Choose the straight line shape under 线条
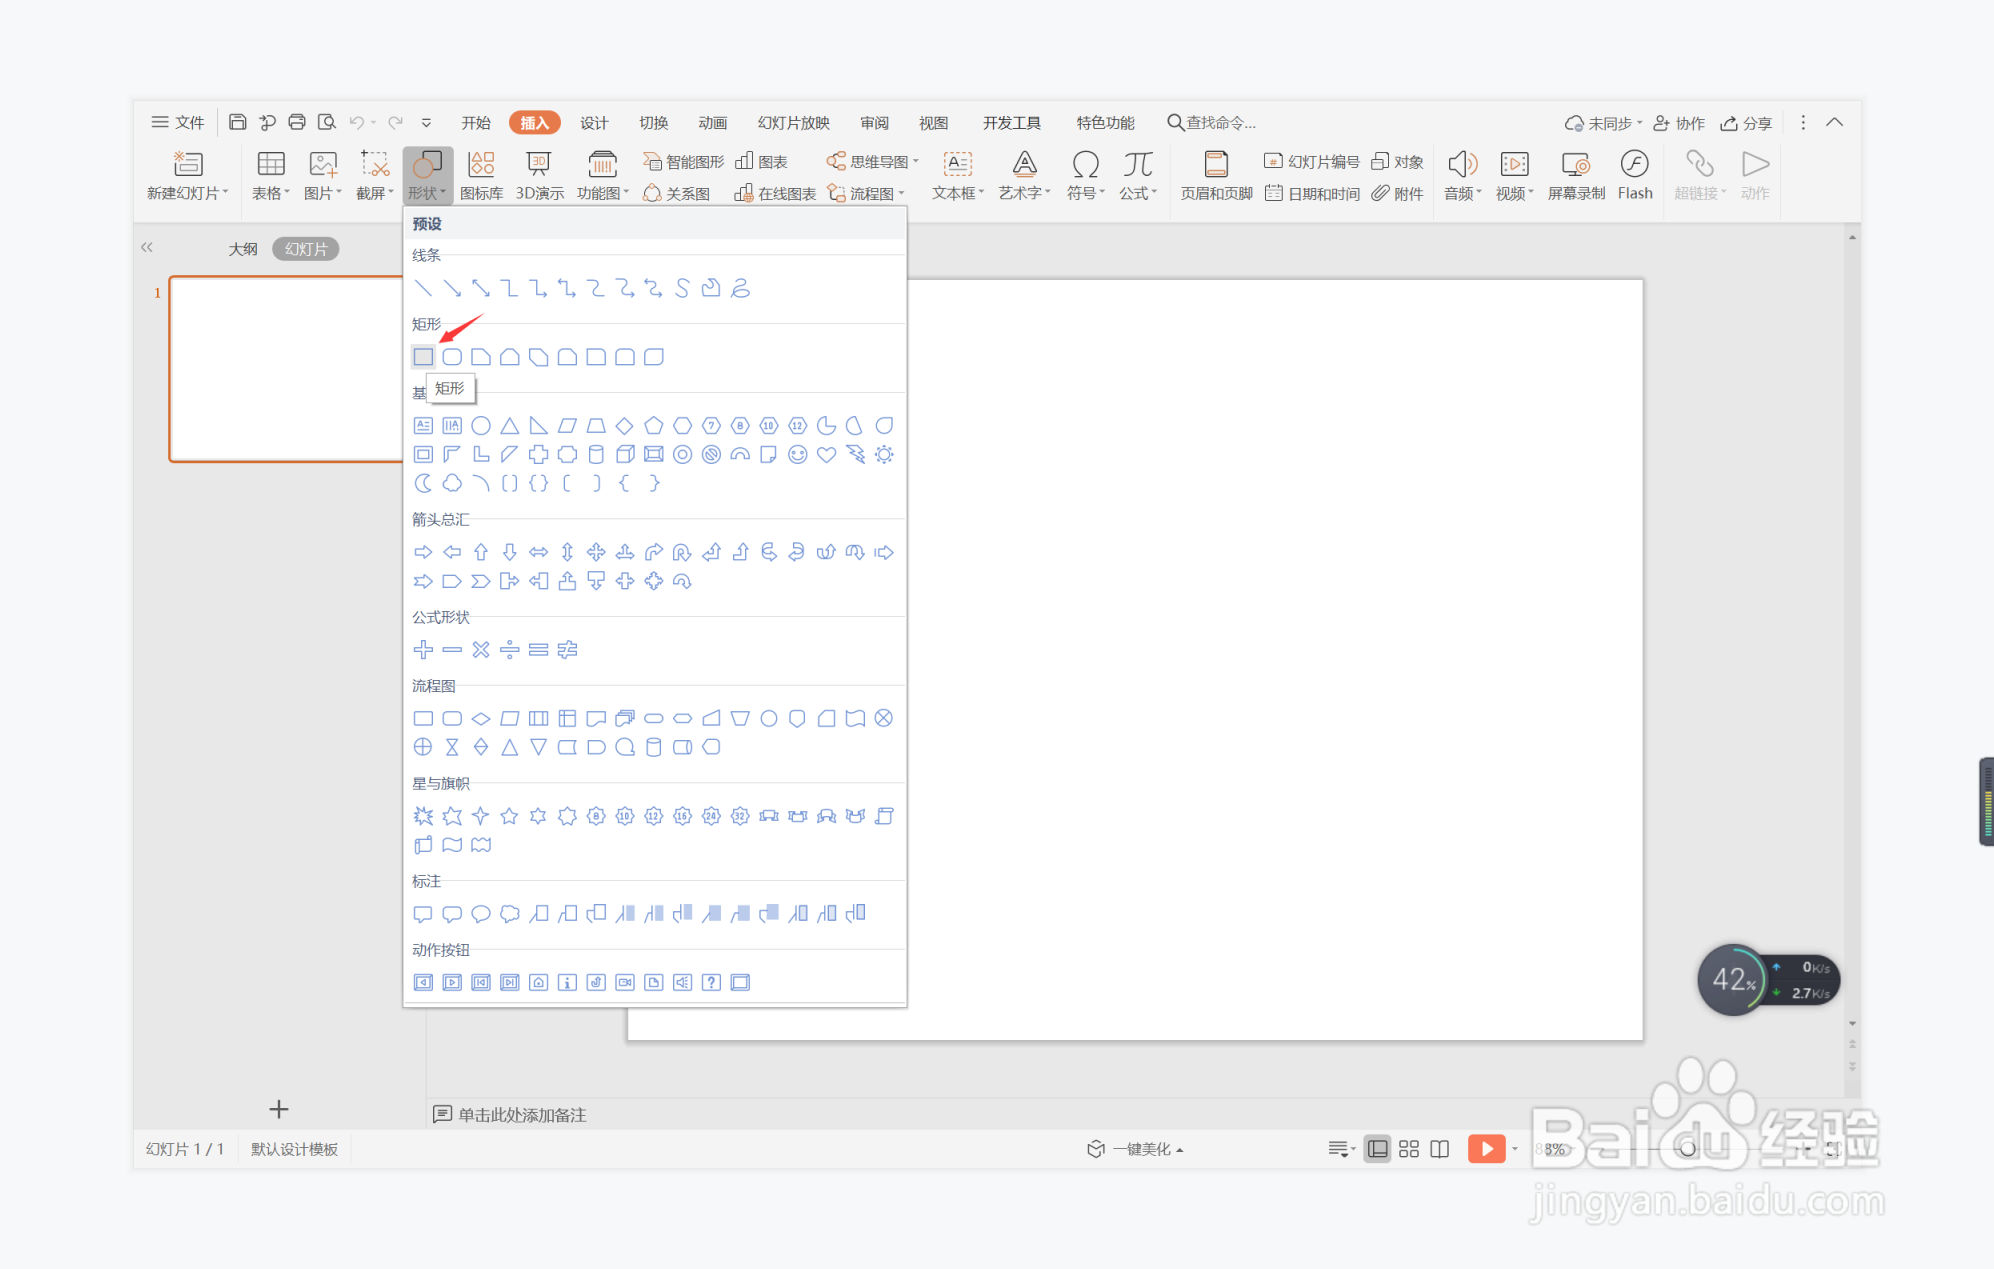The width and height of the screenshot is (1994, 1269). (x=423, y=289)
